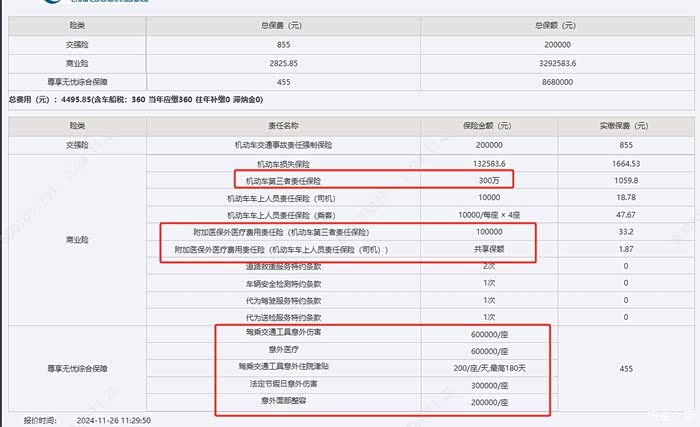This screenshot has width=700, height=427.
Task: Select '机动车车上人员责任保险（乘客）' liability name
Action: [281, 215]
